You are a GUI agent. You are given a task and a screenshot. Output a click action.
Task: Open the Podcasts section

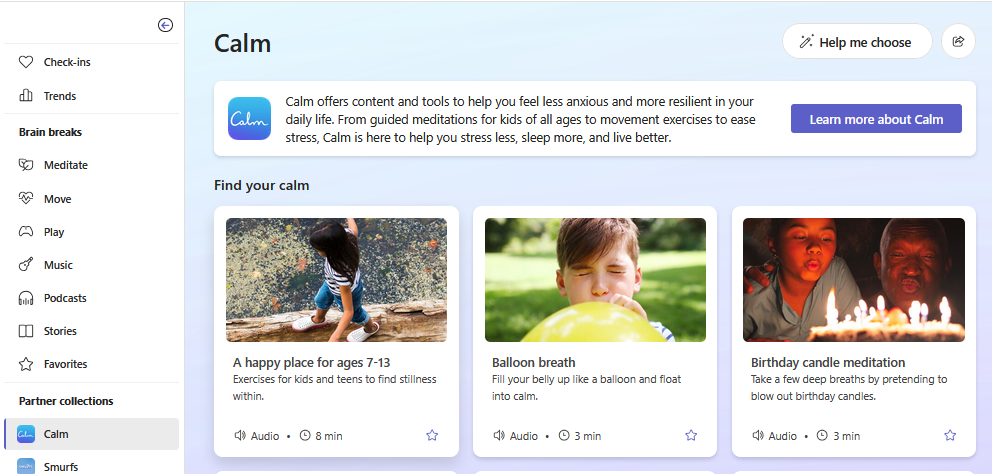coord(65,298)
